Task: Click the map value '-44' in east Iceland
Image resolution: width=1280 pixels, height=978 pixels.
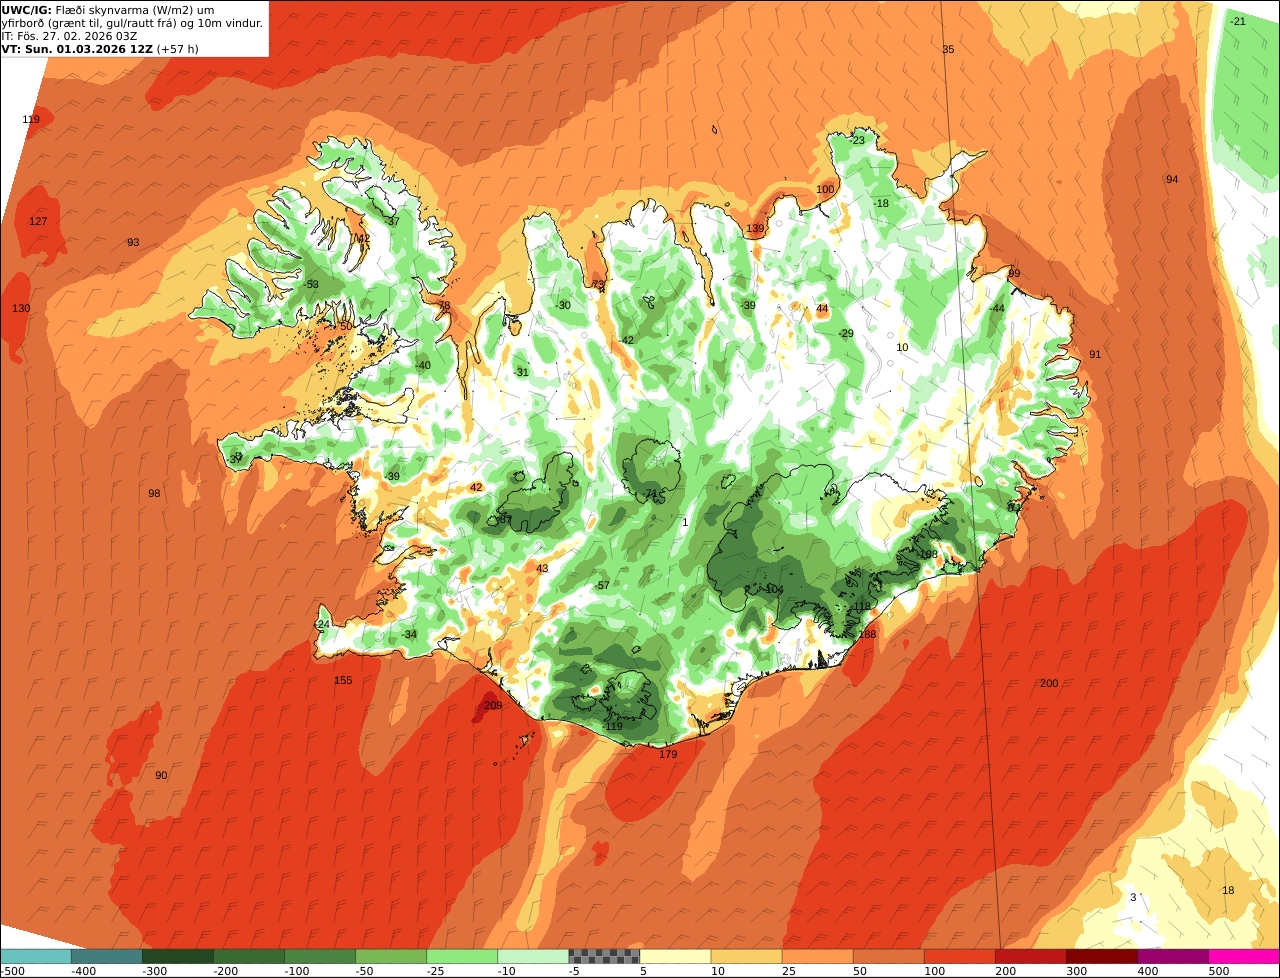Action: pyautogui.click(x=996, y=309)
